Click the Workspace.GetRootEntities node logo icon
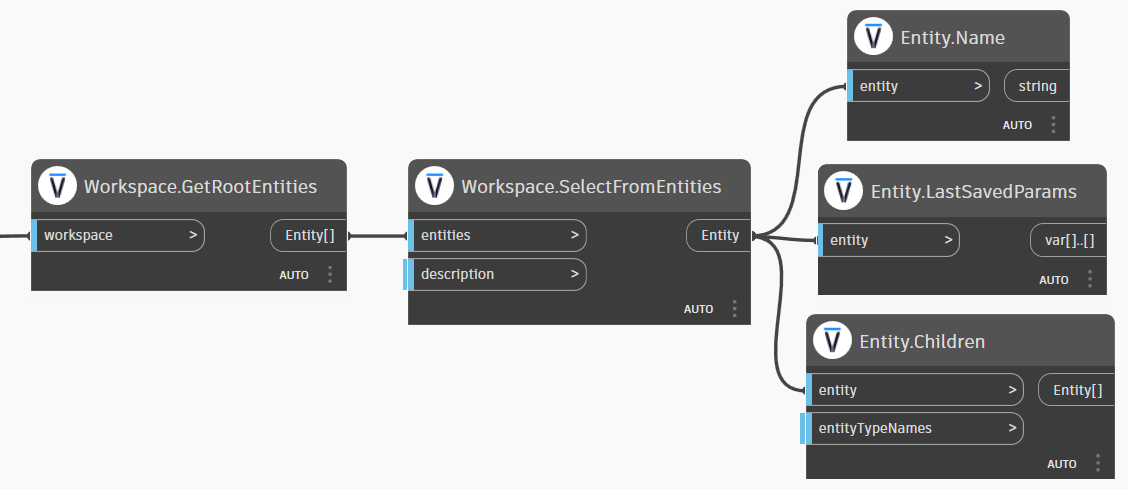This screenshot has height=489, width=1128. coord(57,186)
